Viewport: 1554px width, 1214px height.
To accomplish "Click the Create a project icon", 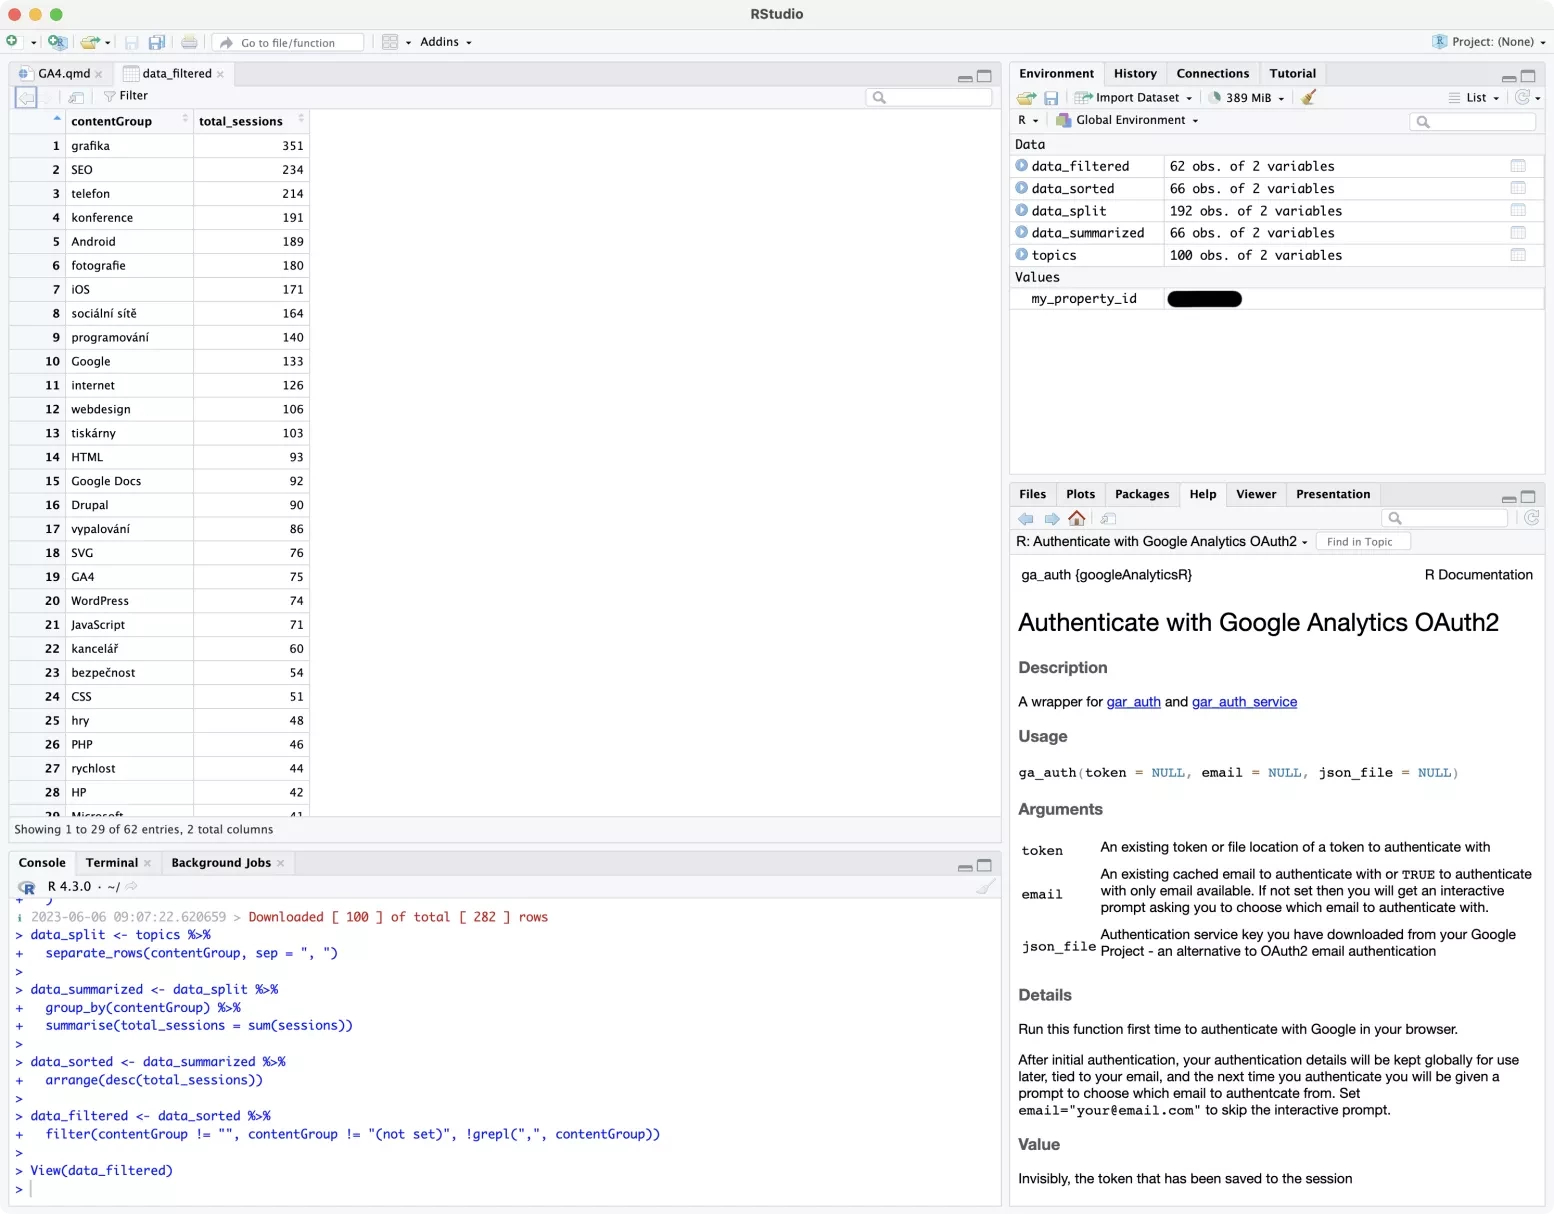I will tap(57, 42).
